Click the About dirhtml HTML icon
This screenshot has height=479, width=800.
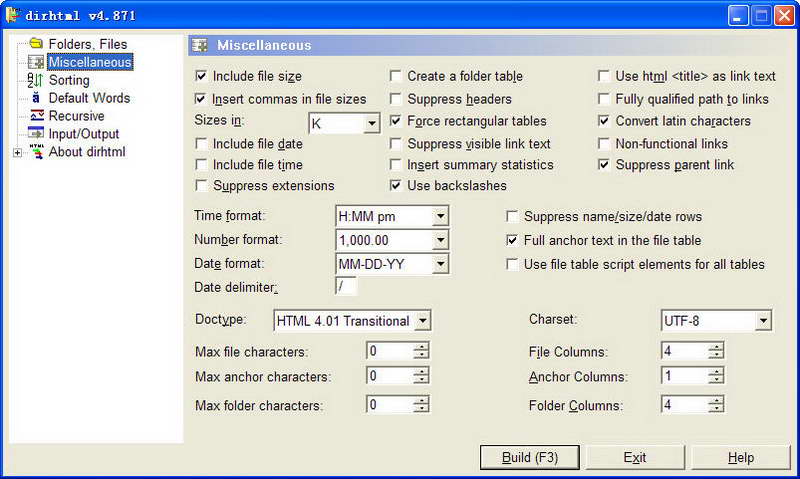tap(36, 152)
